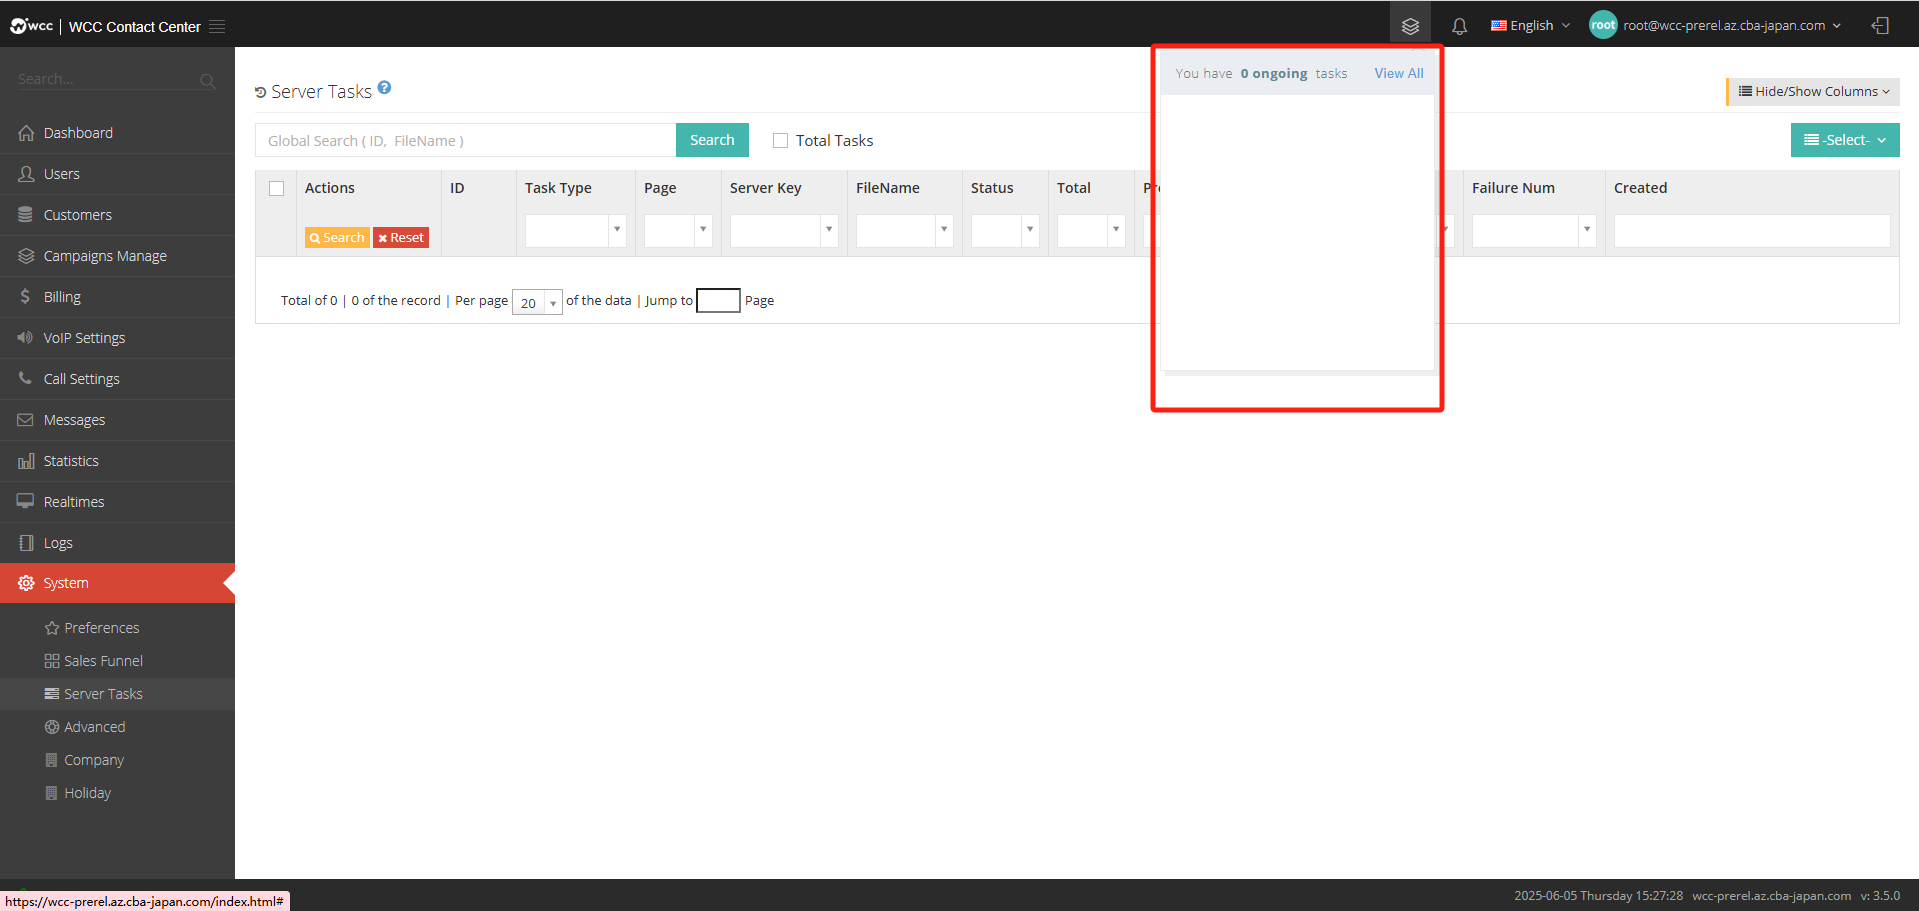Image resolution: width=1919 pixels, height=911 pixels.
Task: Click the Statistics bar chart icon
Action: tap(26, 461)
